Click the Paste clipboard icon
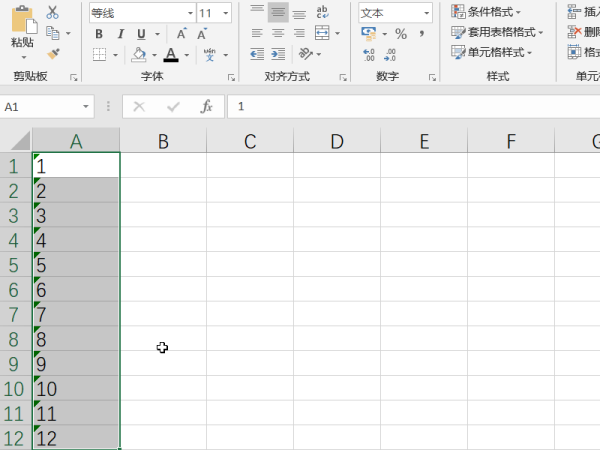The image size is (600, 450). pos(24,19)
